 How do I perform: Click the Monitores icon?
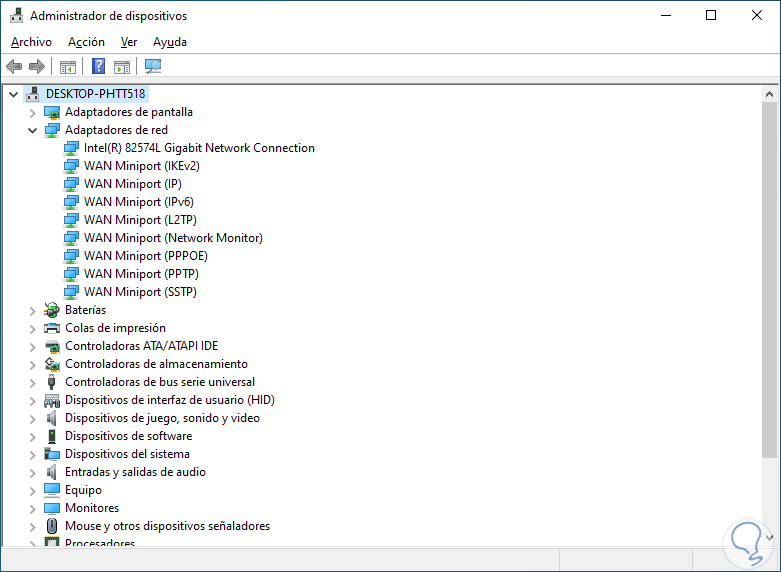(52, 508)
